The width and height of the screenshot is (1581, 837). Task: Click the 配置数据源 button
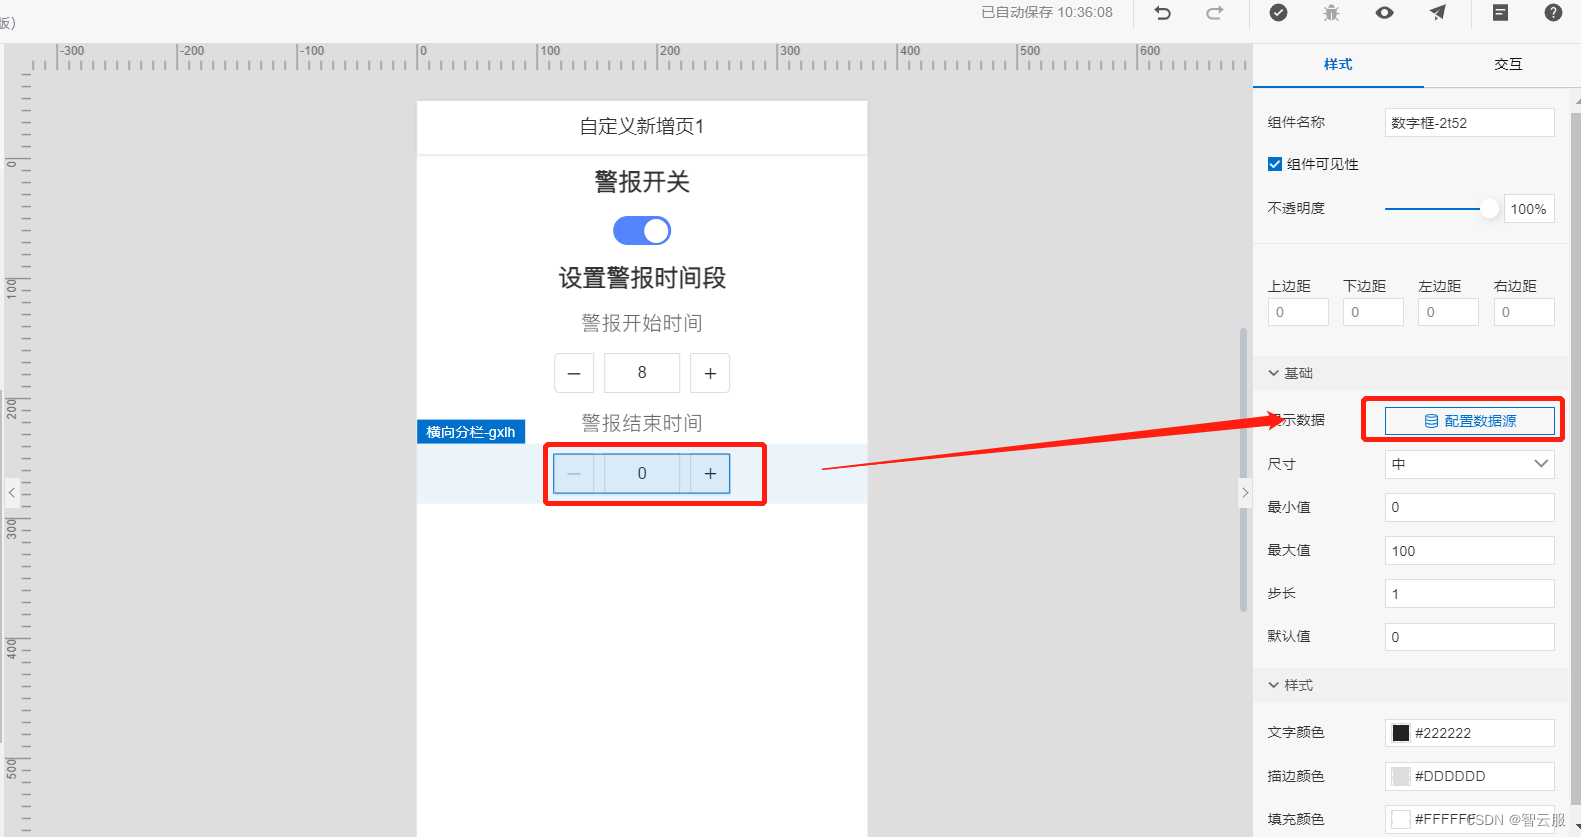coord(1470,421)
